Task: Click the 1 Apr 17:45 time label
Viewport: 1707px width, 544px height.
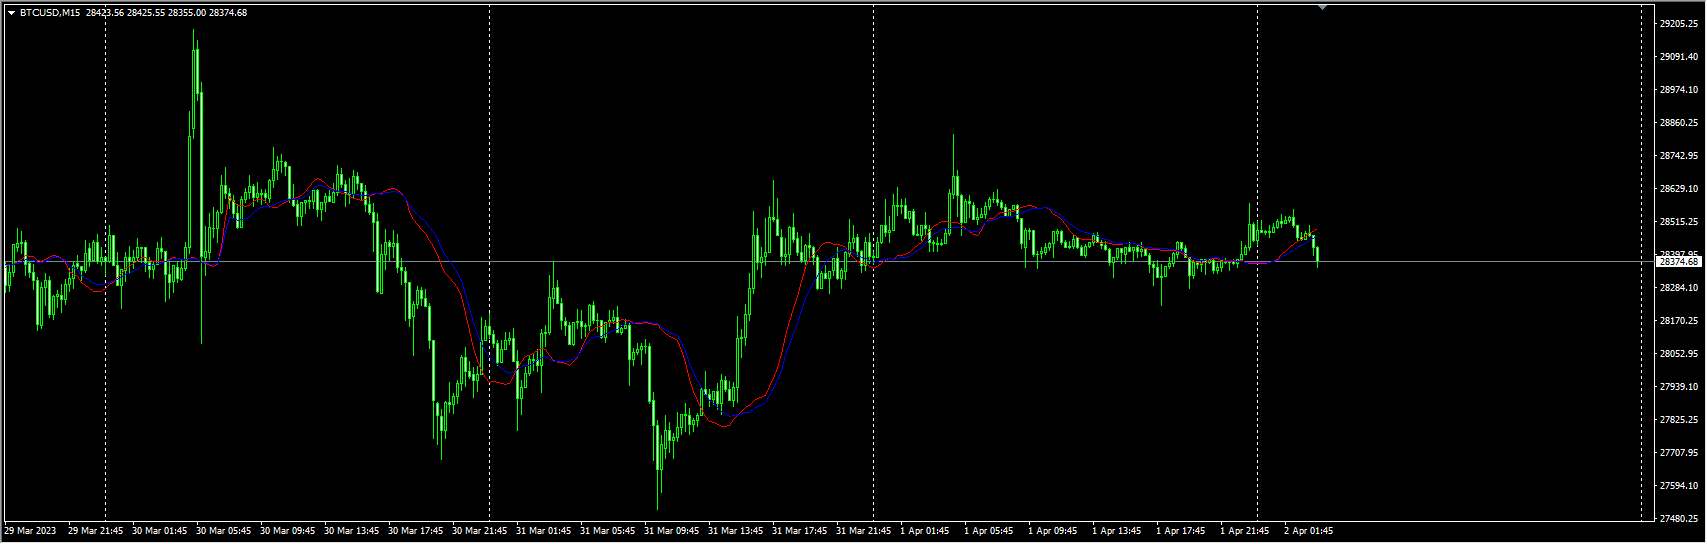Action: pyautogui.click(x=1180, y=531)
